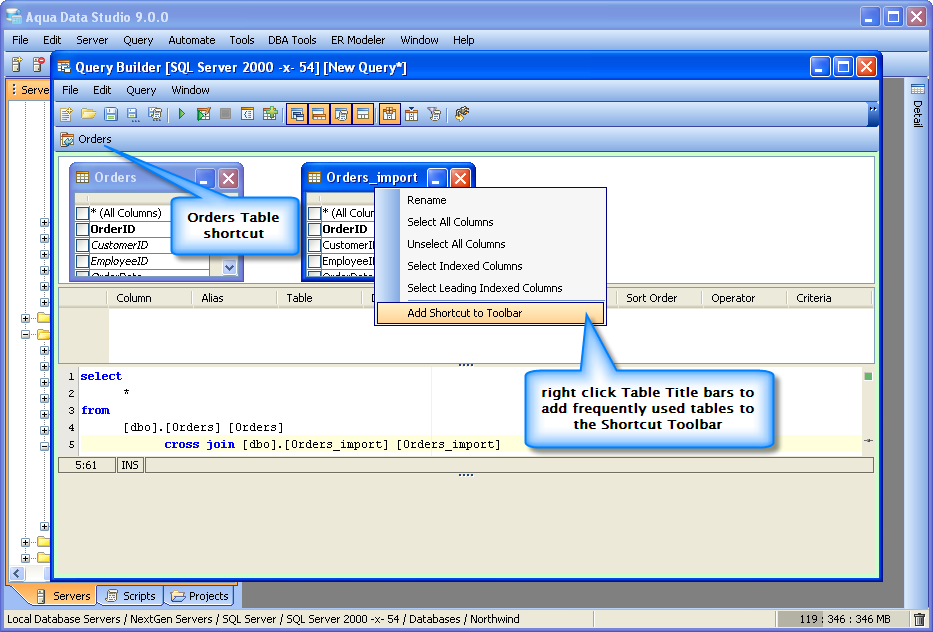Collapse the minus node beside the folder in server tree
This screenshot has width=933, height=632.
[25, 334]
